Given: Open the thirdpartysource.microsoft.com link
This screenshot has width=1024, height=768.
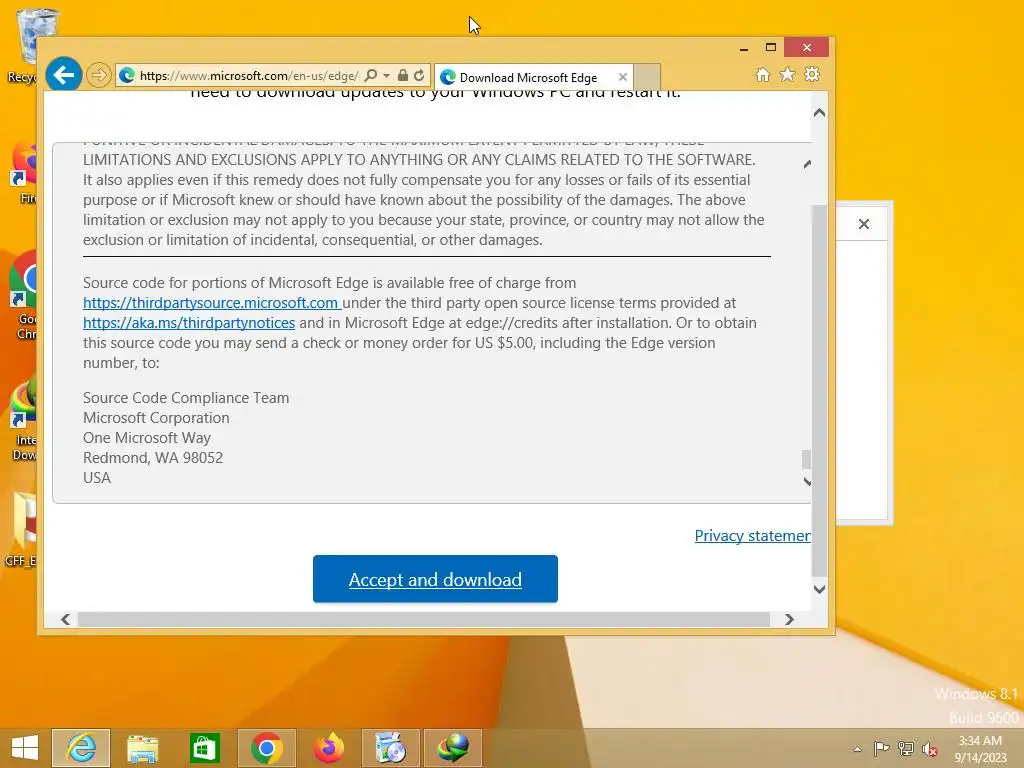Looking at the screenshot, I should click(211, 303).
